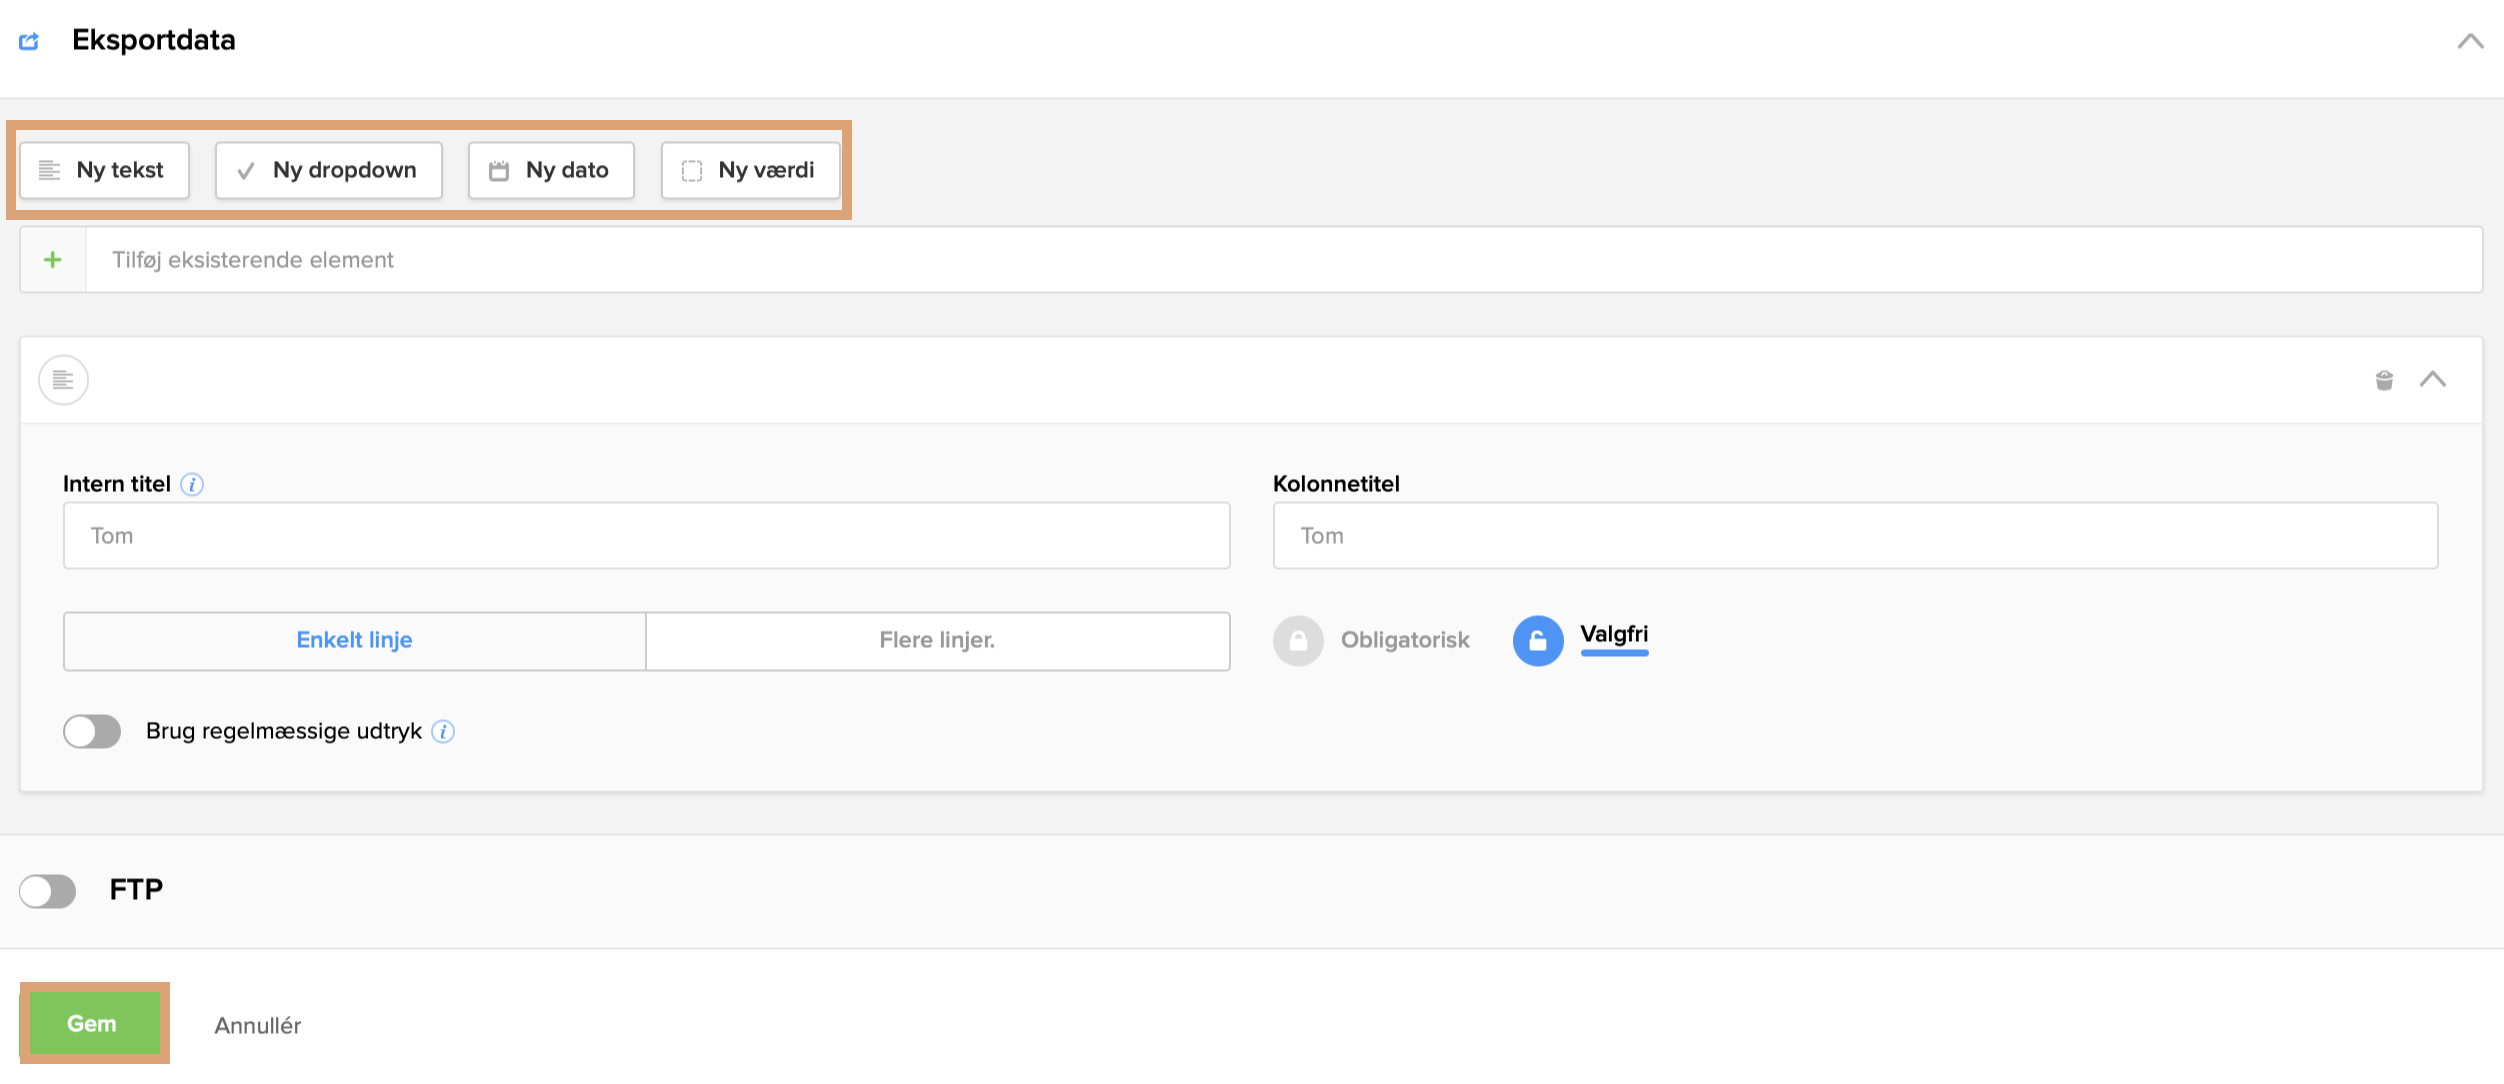This screenshot has height=1084, width=2504.
Task: Click the Intern titel info icon
Action: pos(192,485)
